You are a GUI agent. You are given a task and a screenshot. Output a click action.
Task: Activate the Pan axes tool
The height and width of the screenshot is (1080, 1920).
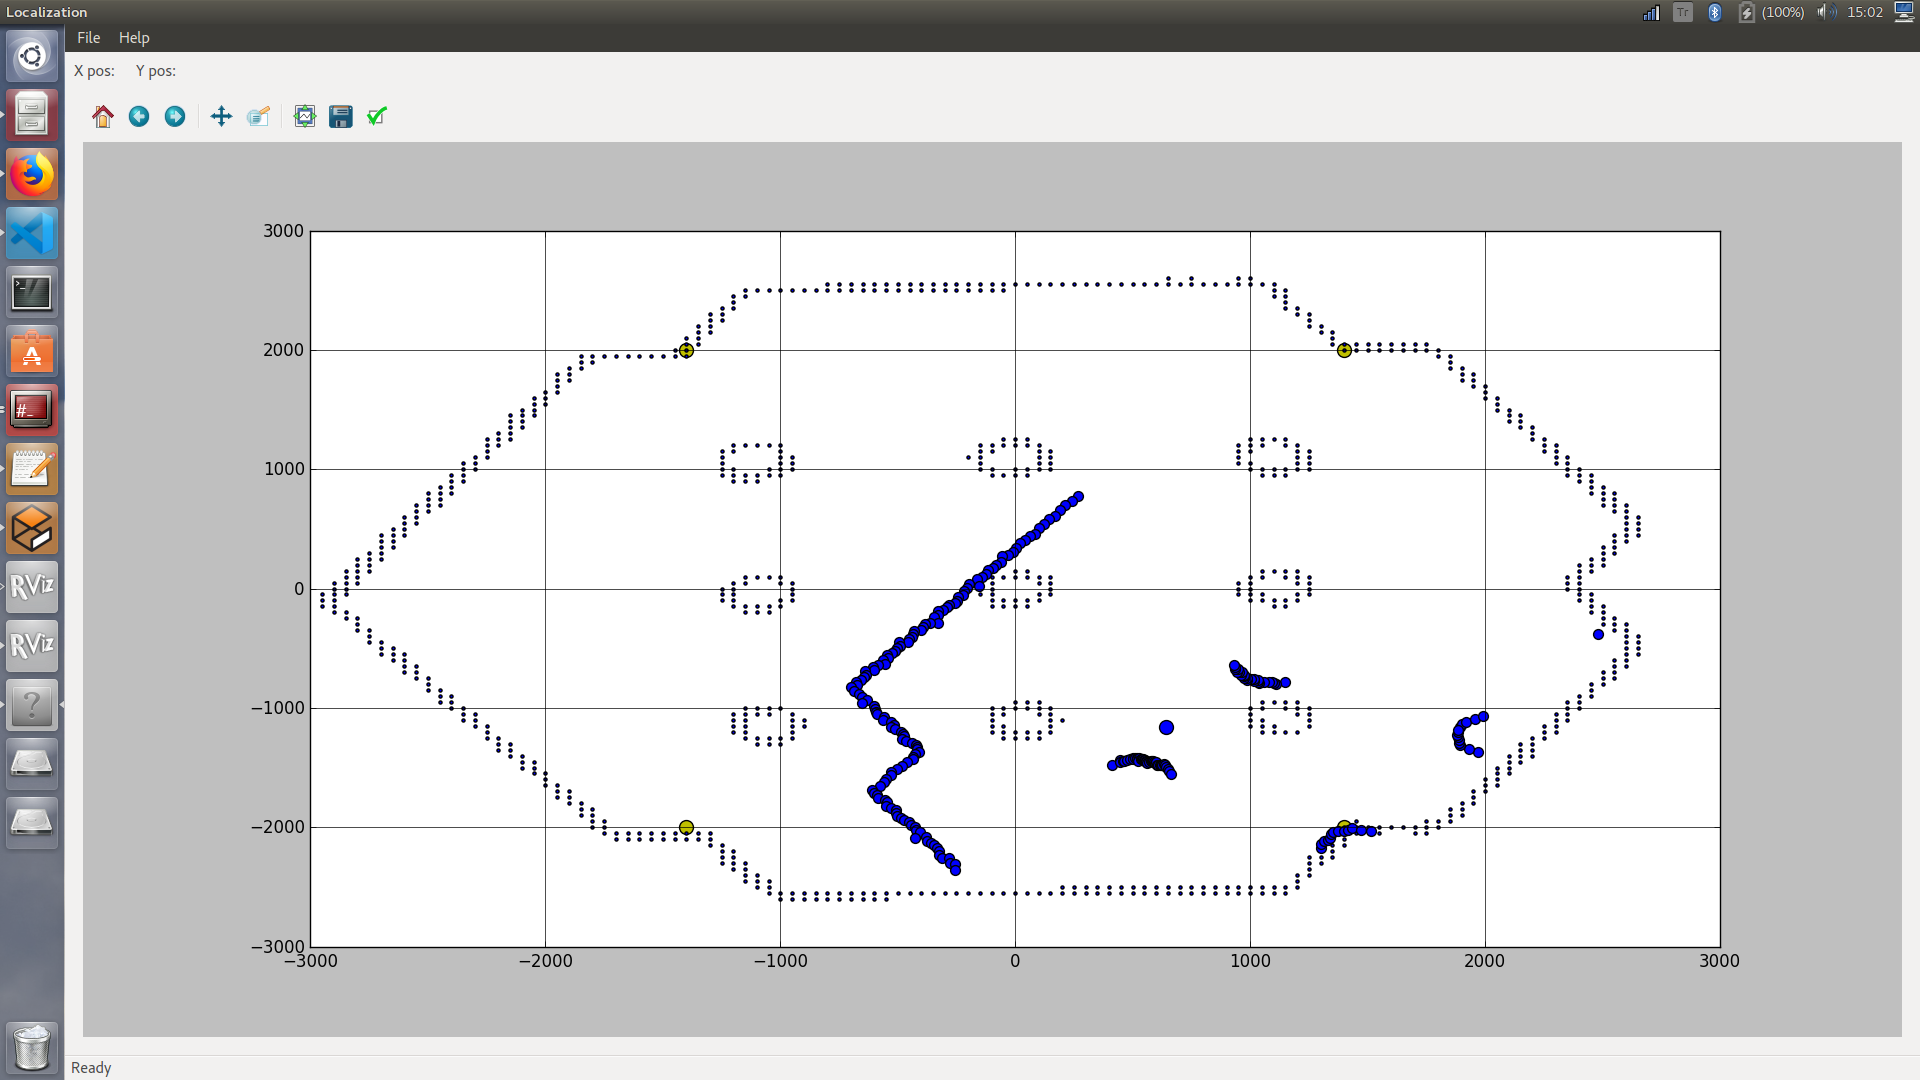click(221, 117)
